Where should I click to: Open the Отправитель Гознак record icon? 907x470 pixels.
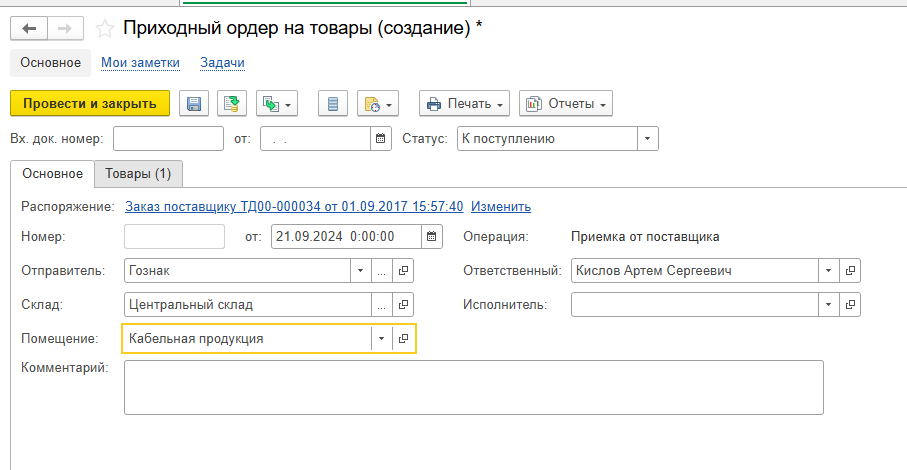pyautogui.click(x=403, y=271)
